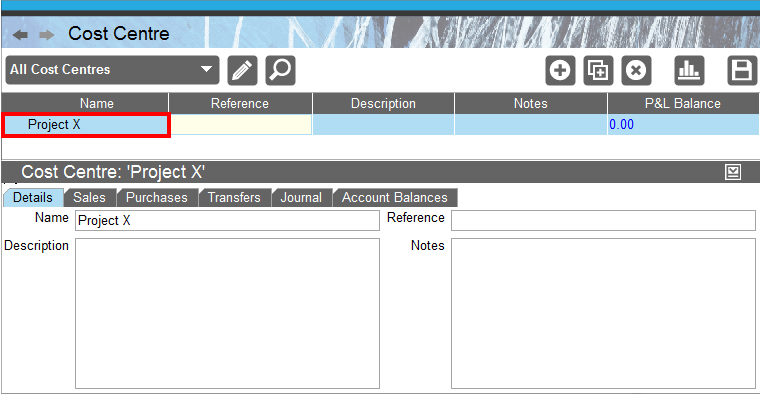
Task: Go forward with the right arrow
Action: tap(47, 35)
